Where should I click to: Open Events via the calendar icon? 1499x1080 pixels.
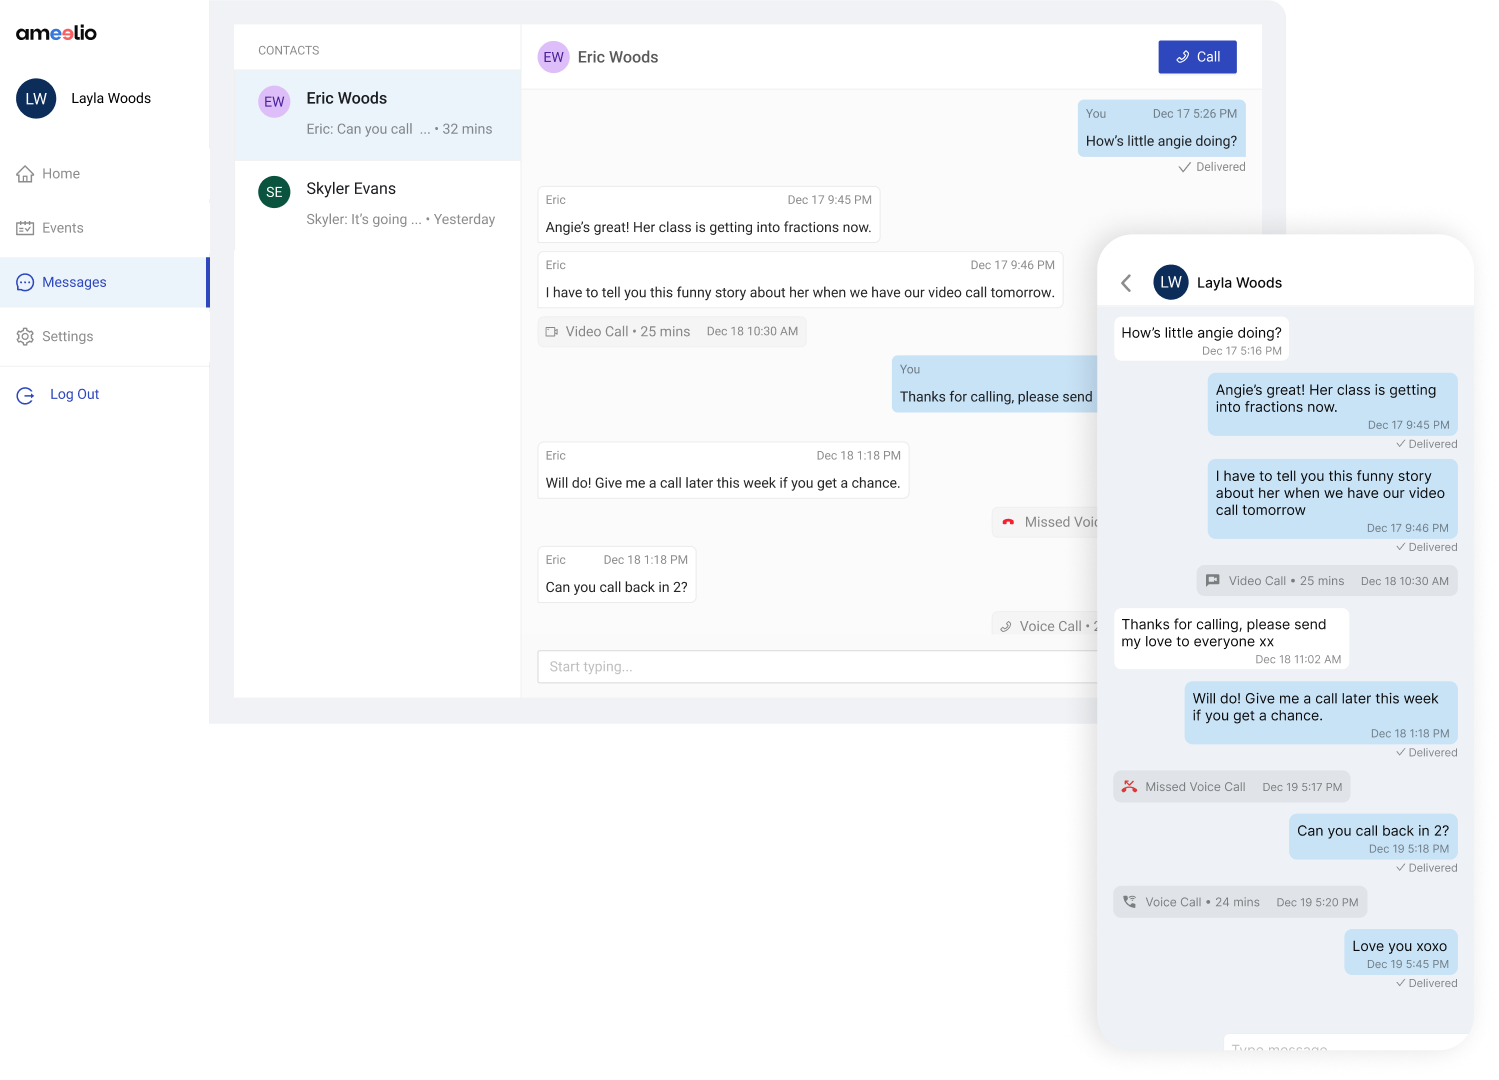(x=25, y=227)
